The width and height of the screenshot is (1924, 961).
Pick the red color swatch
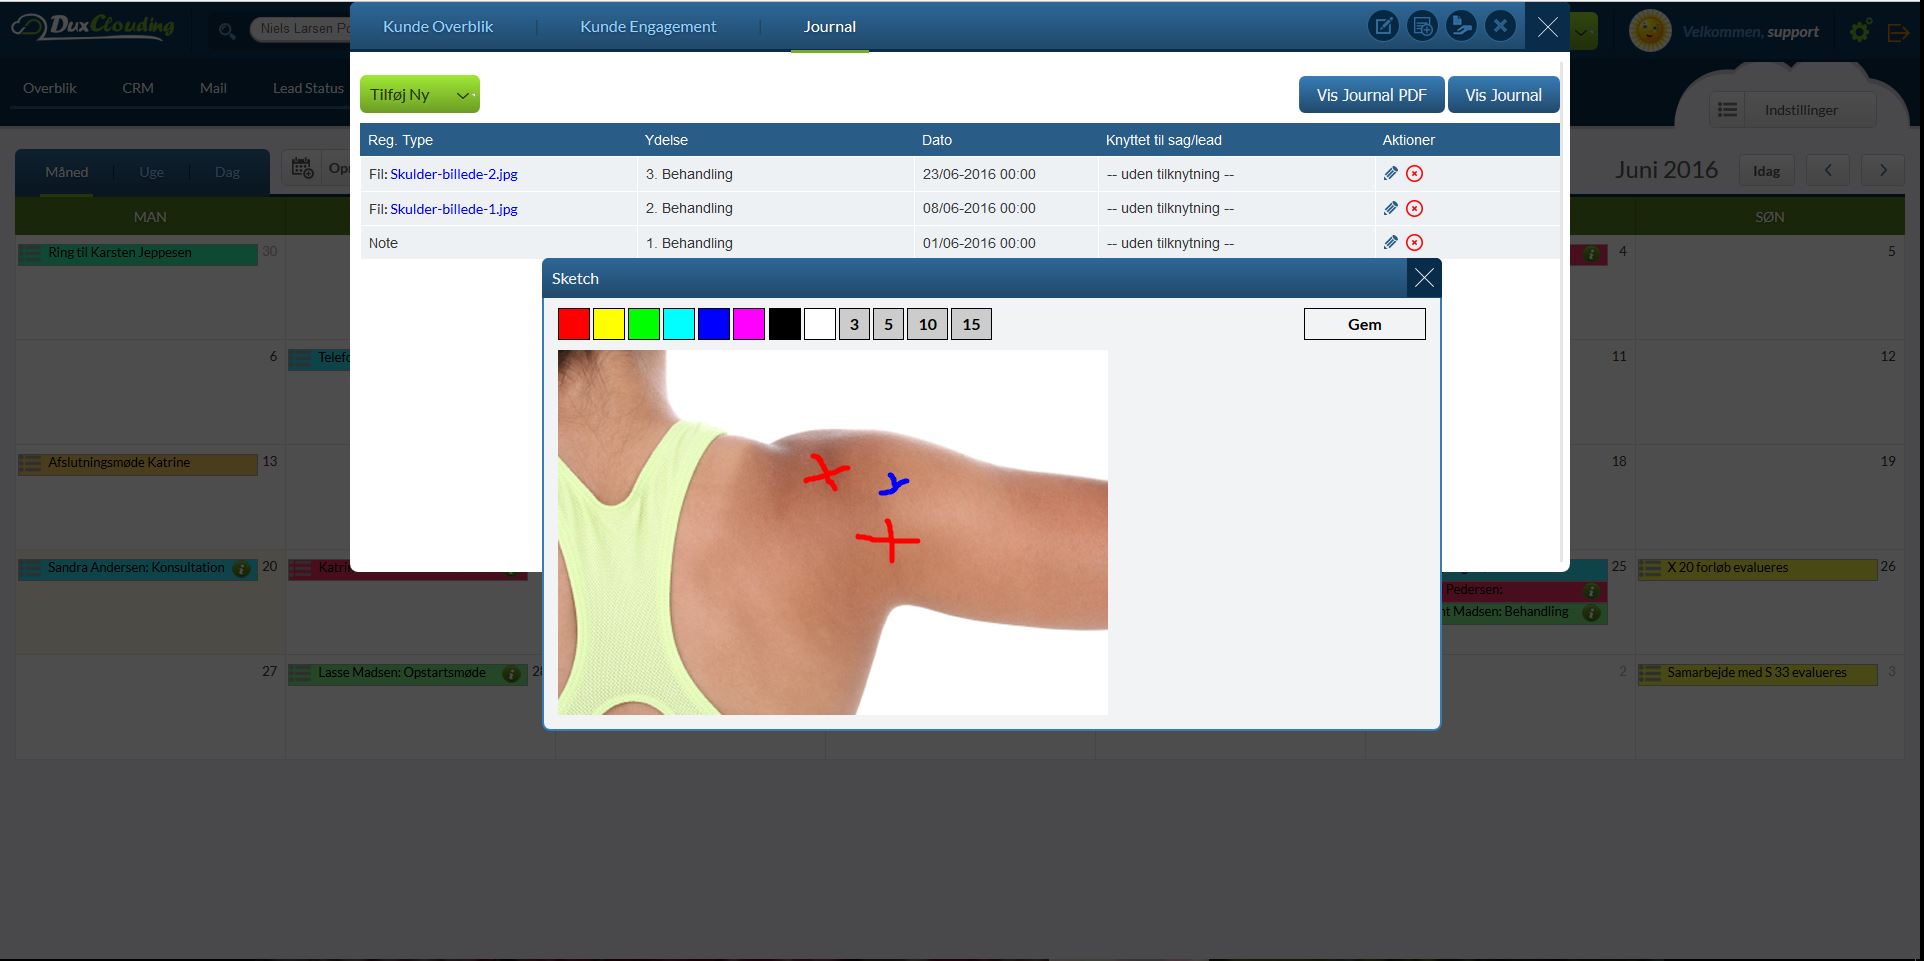(x=574, y=324)
